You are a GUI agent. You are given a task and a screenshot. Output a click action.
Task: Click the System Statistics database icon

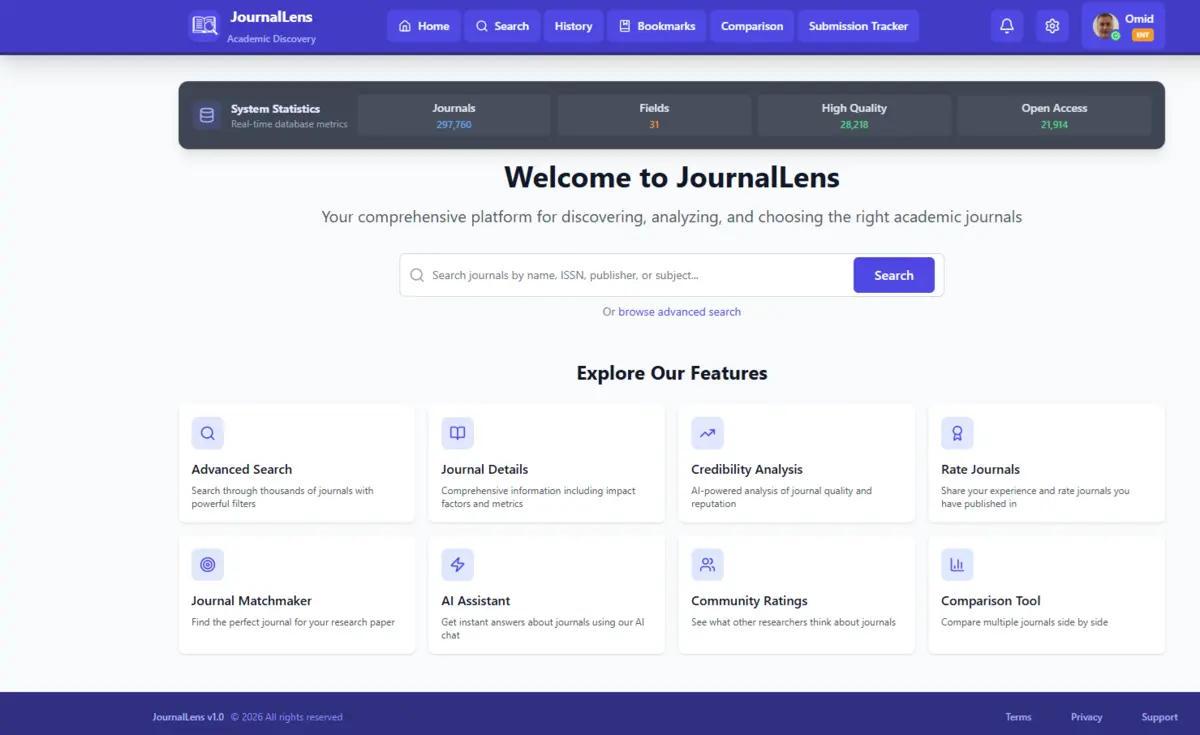(x=206, y=115)
